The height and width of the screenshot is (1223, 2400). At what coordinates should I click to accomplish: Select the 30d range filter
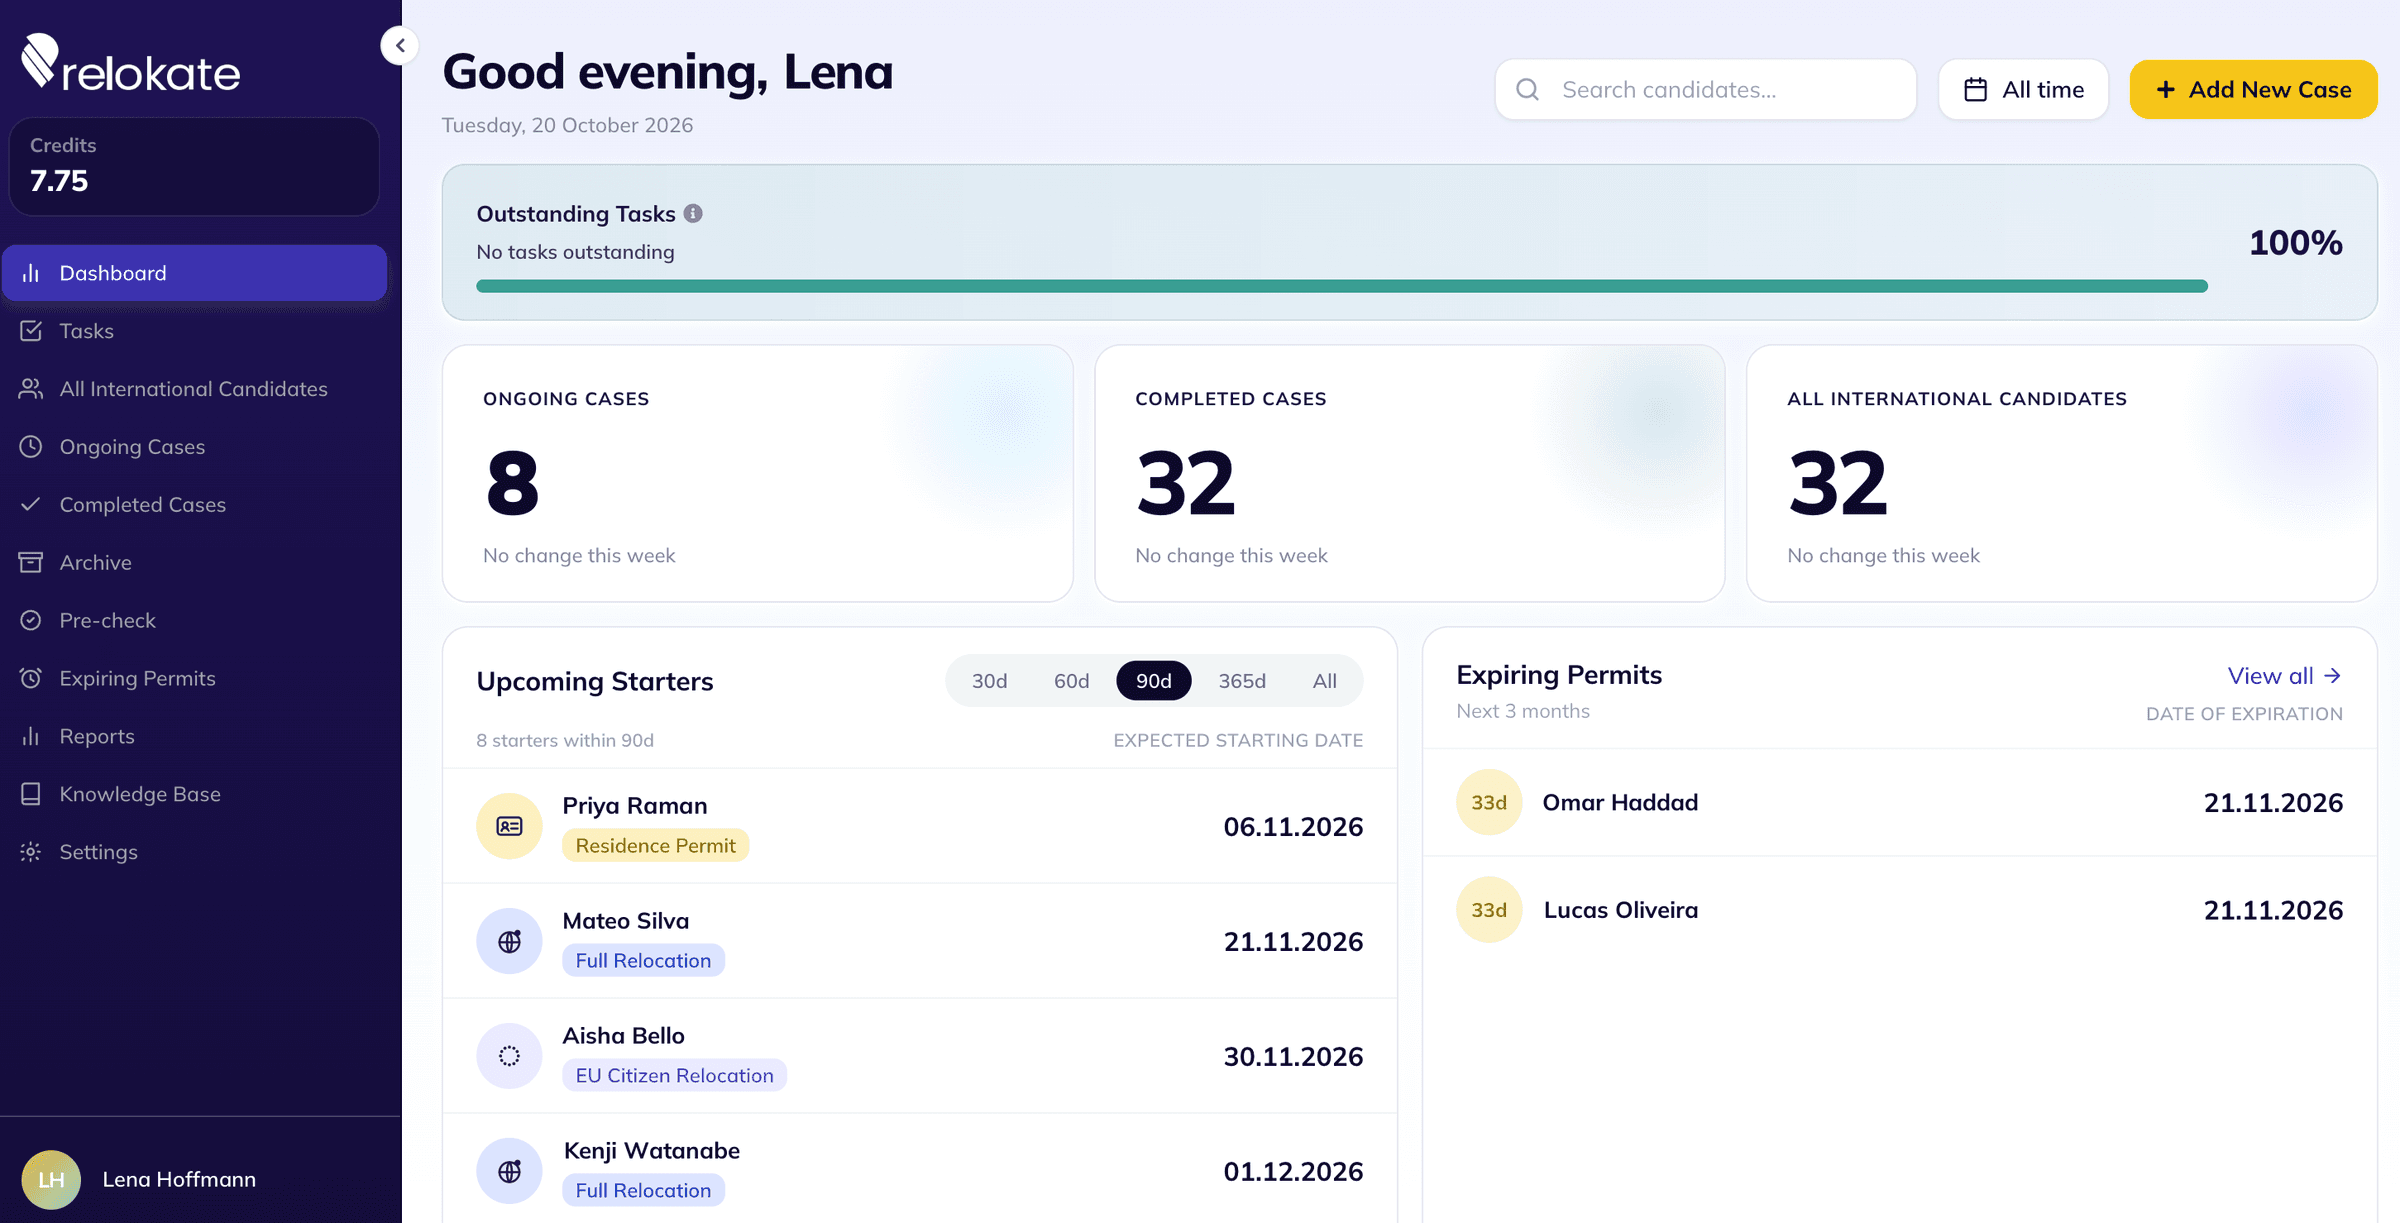tap(989, 681)
